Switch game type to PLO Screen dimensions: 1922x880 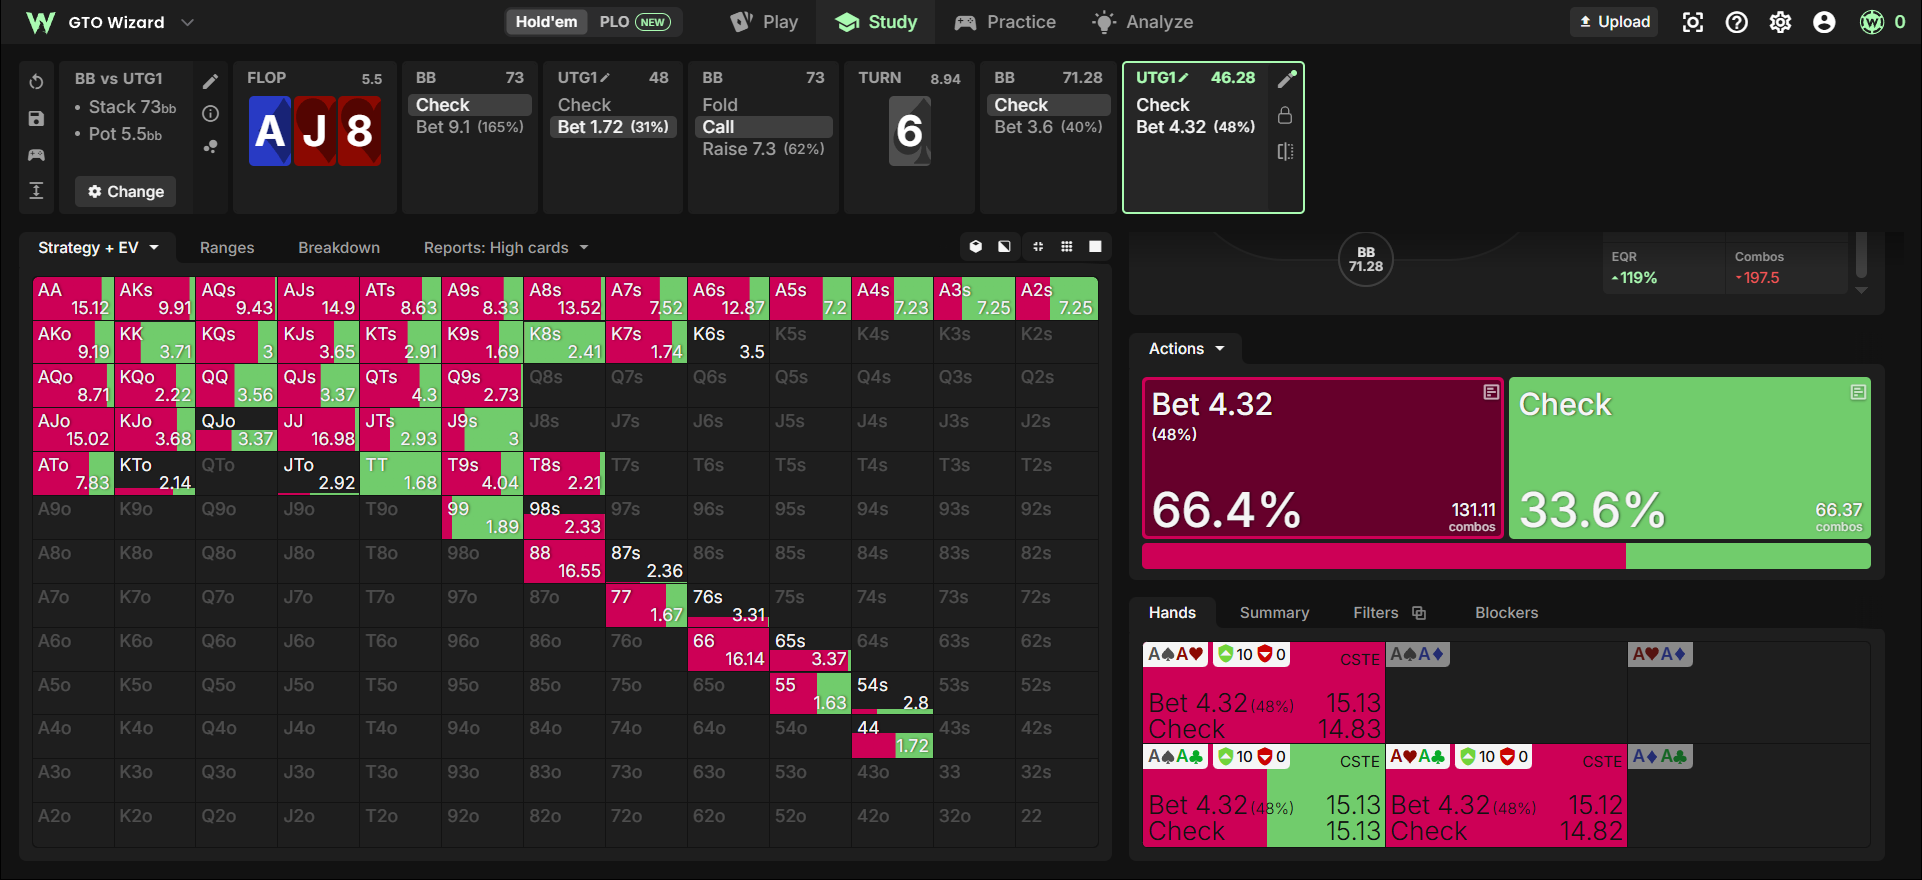[634, 22]
